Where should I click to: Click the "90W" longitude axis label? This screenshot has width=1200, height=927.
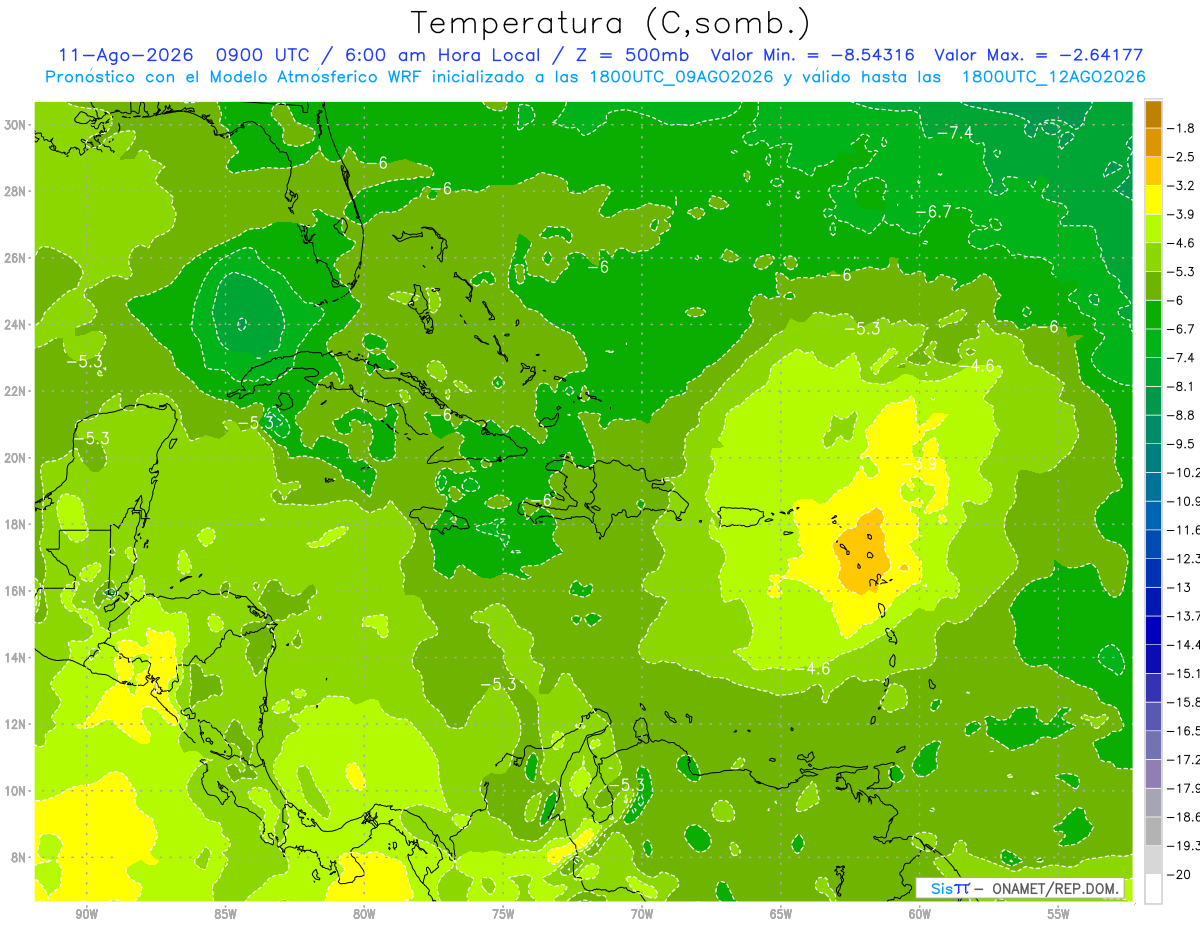coord(86,915)
